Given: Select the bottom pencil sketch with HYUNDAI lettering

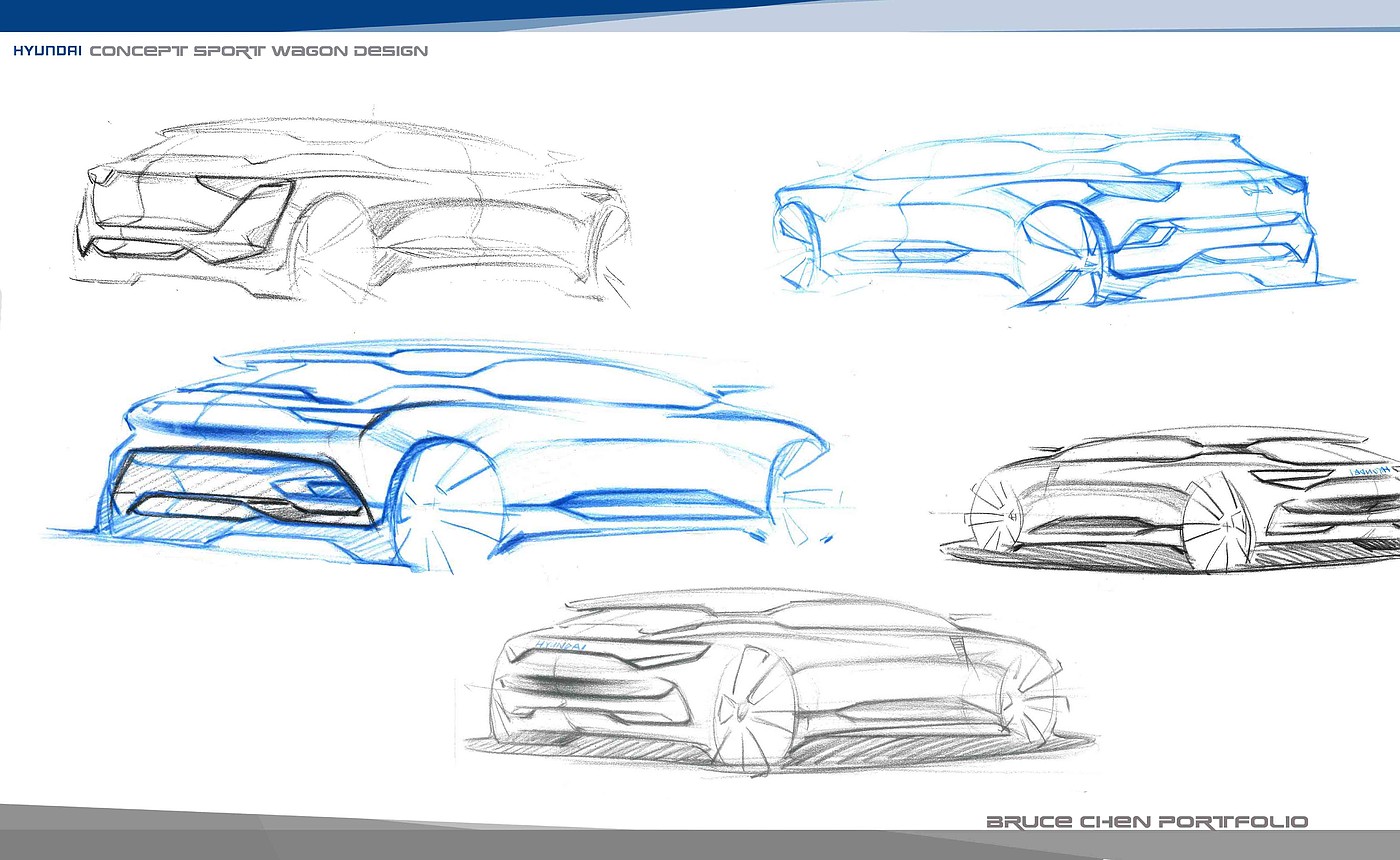Looking at the screenshot, I should click(x=781, y=683).
